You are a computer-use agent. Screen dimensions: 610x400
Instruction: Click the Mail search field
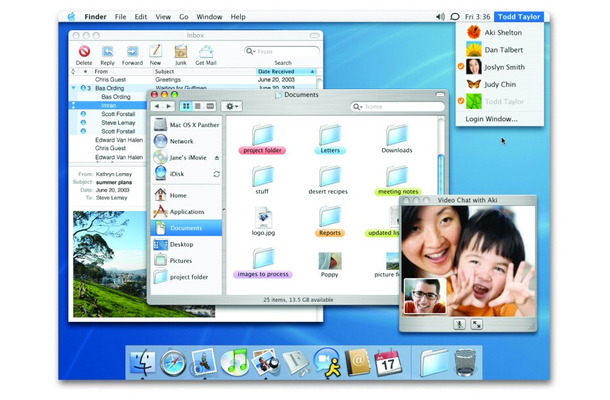tap(282, 51)
